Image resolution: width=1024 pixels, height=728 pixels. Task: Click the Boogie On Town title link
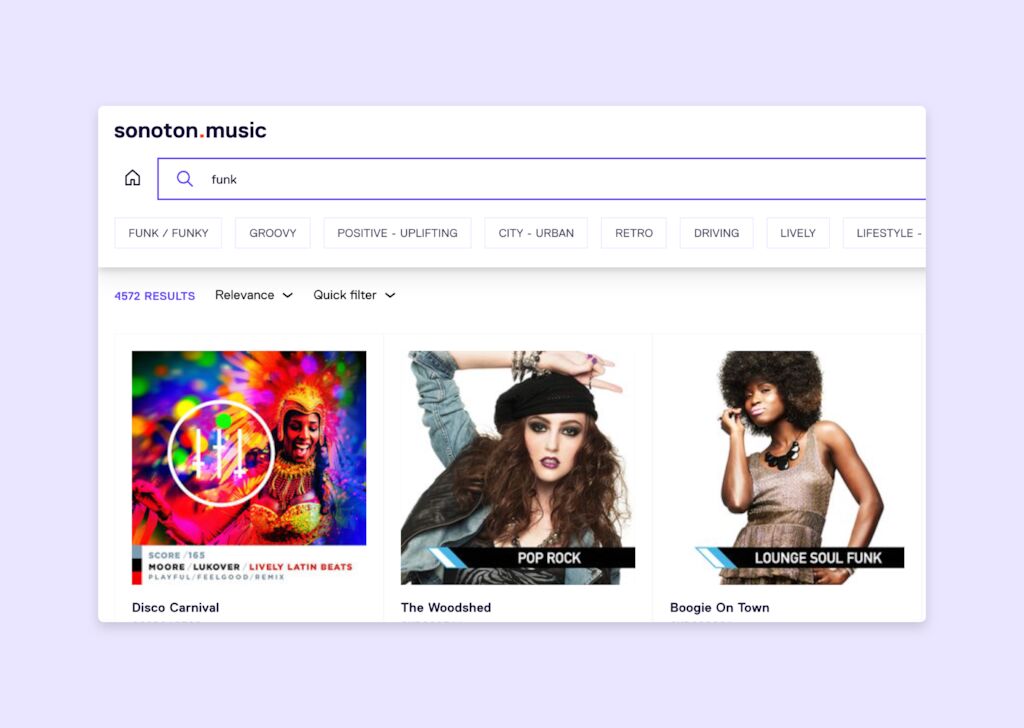tap(719, 607)
